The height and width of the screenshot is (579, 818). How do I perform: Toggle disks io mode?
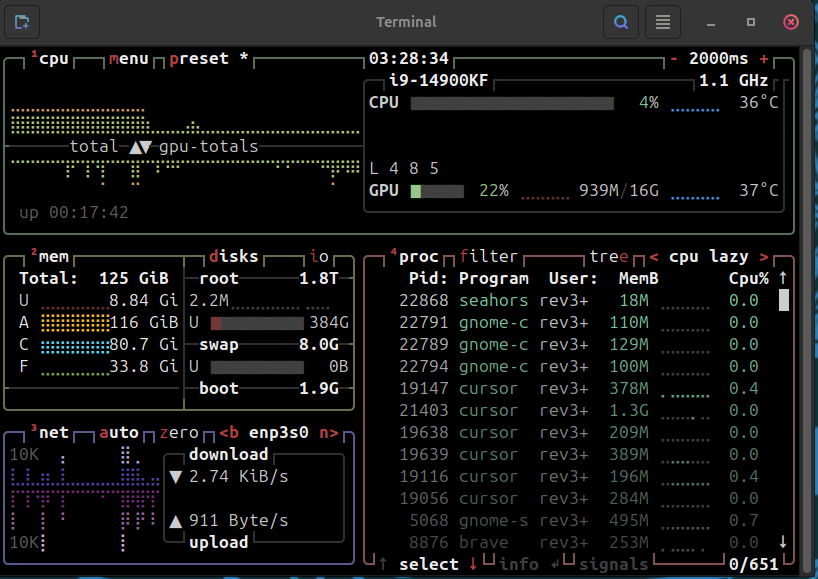[x=320, y=257]
